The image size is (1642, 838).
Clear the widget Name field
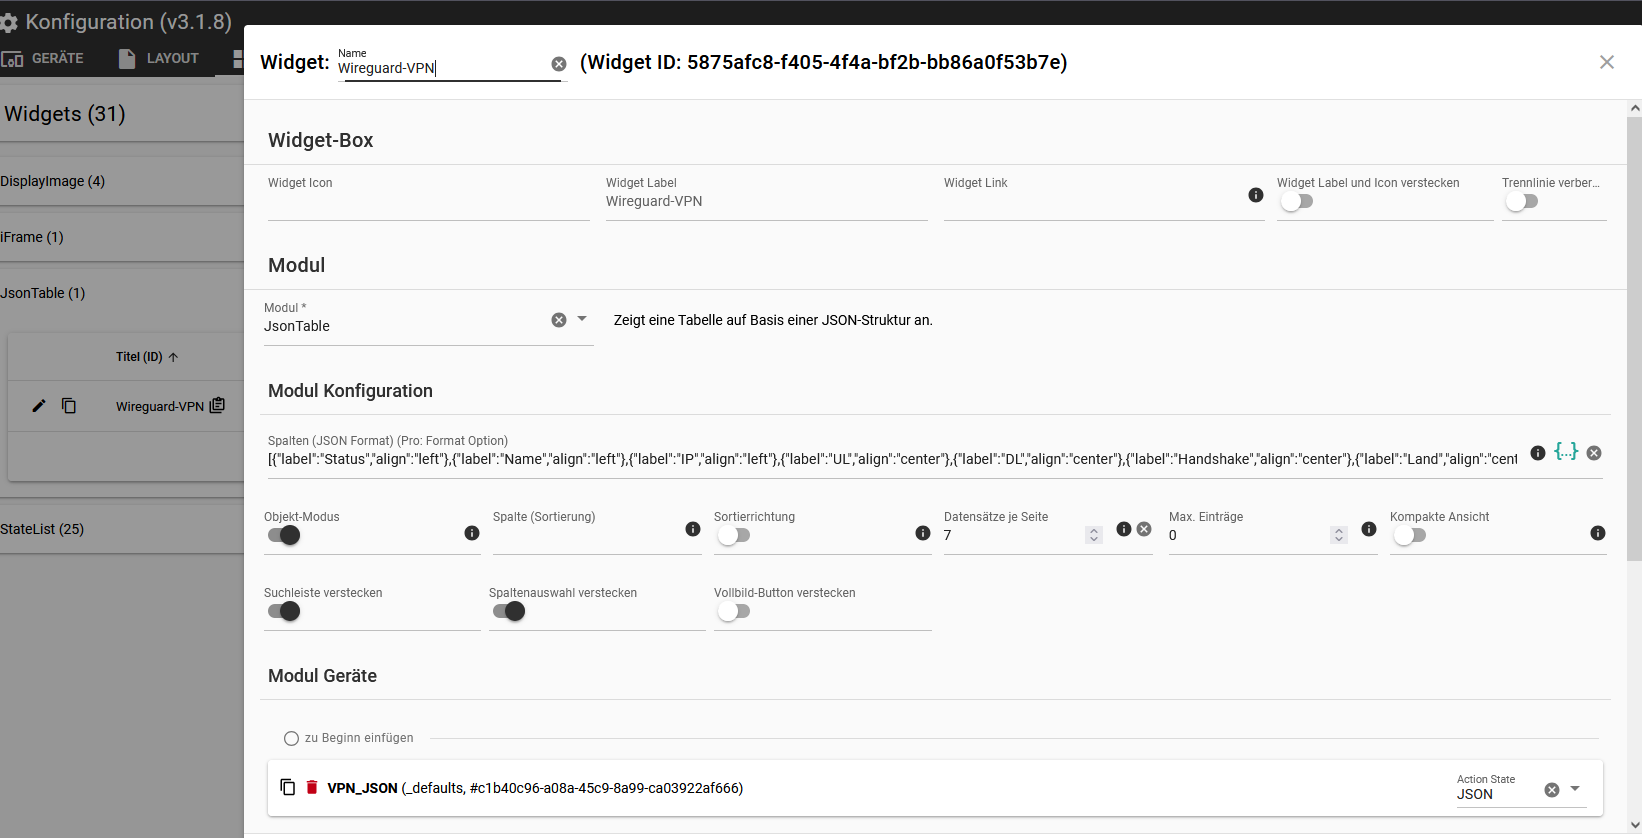[x=559, y=64]
